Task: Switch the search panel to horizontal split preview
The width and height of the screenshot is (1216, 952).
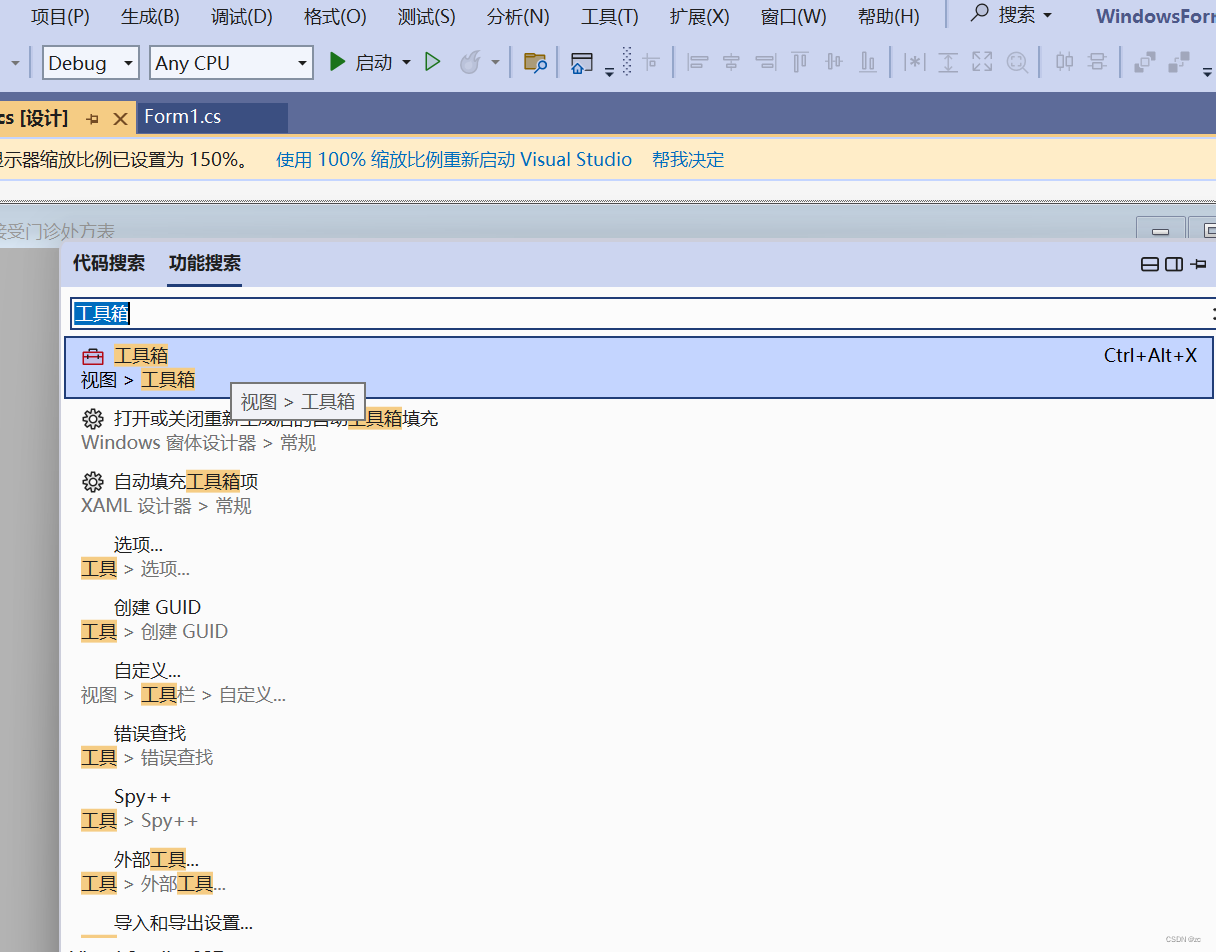Action: 1151,264
